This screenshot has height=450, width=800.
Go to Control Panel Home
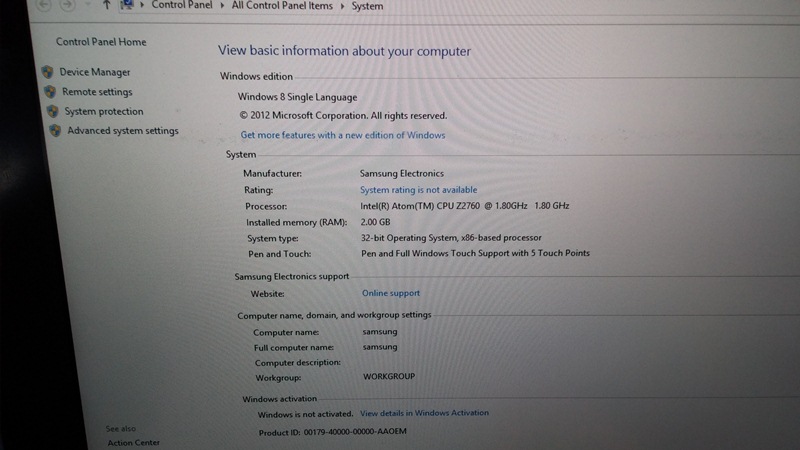pos(101,42)
